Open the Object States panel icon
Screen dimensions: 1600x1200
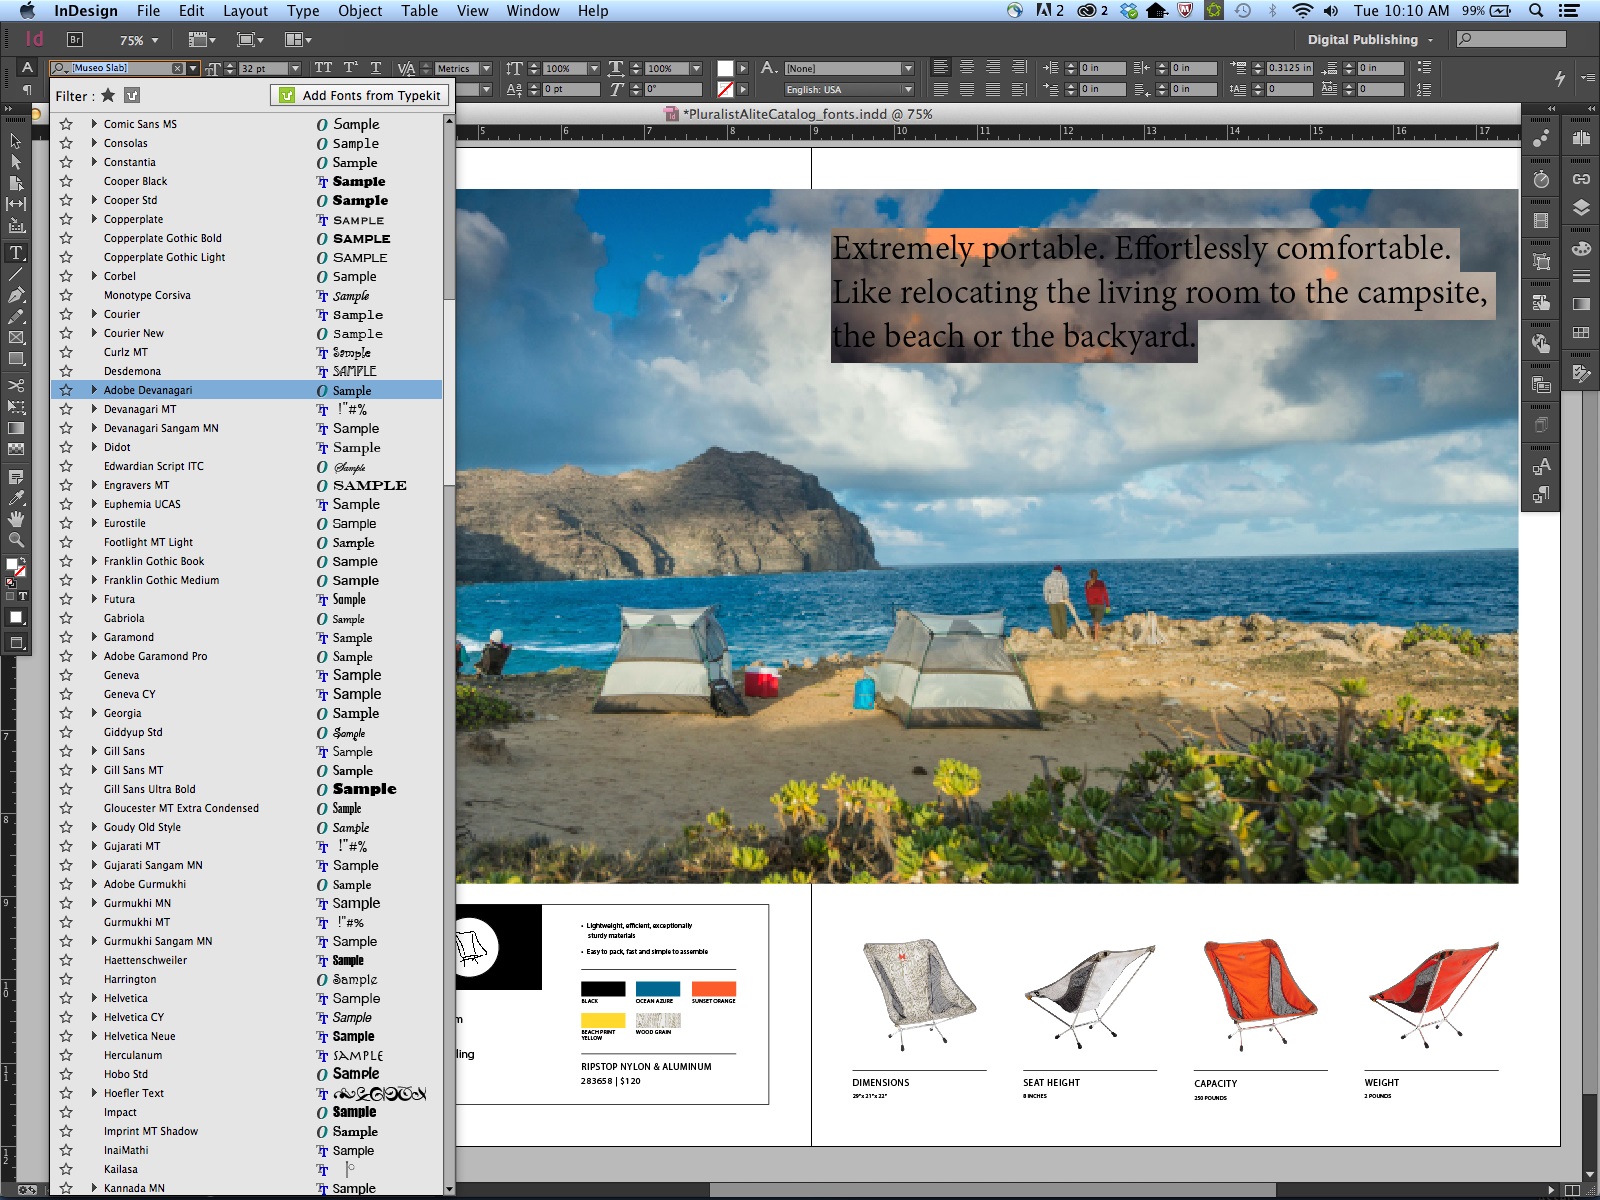point(1541,262)
